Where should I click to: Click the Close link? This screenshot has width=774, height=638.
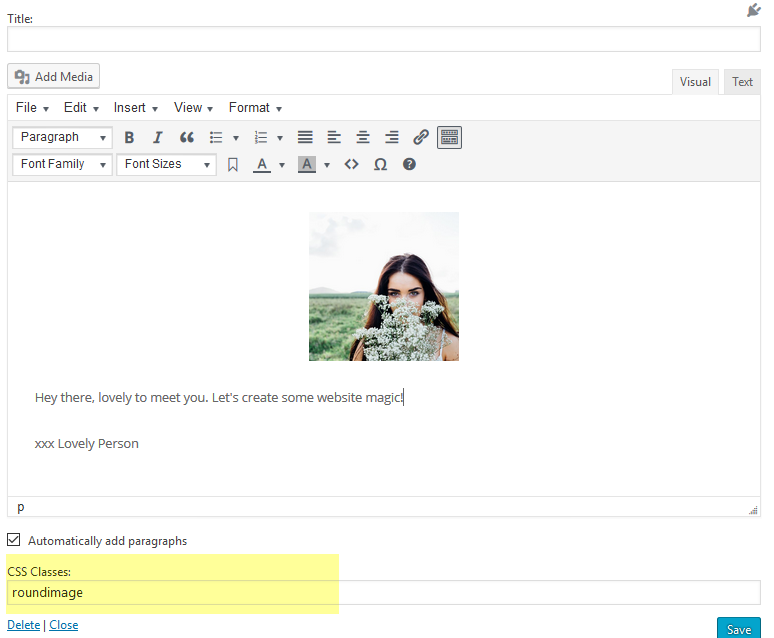click(x=64, y=625)
